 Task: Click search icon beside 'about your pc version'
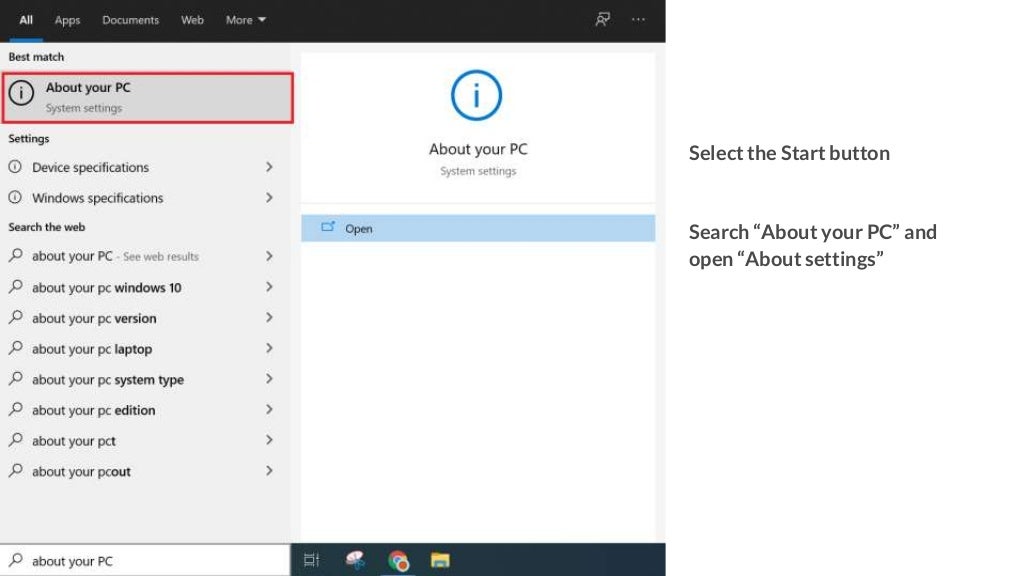click(16, 317)
